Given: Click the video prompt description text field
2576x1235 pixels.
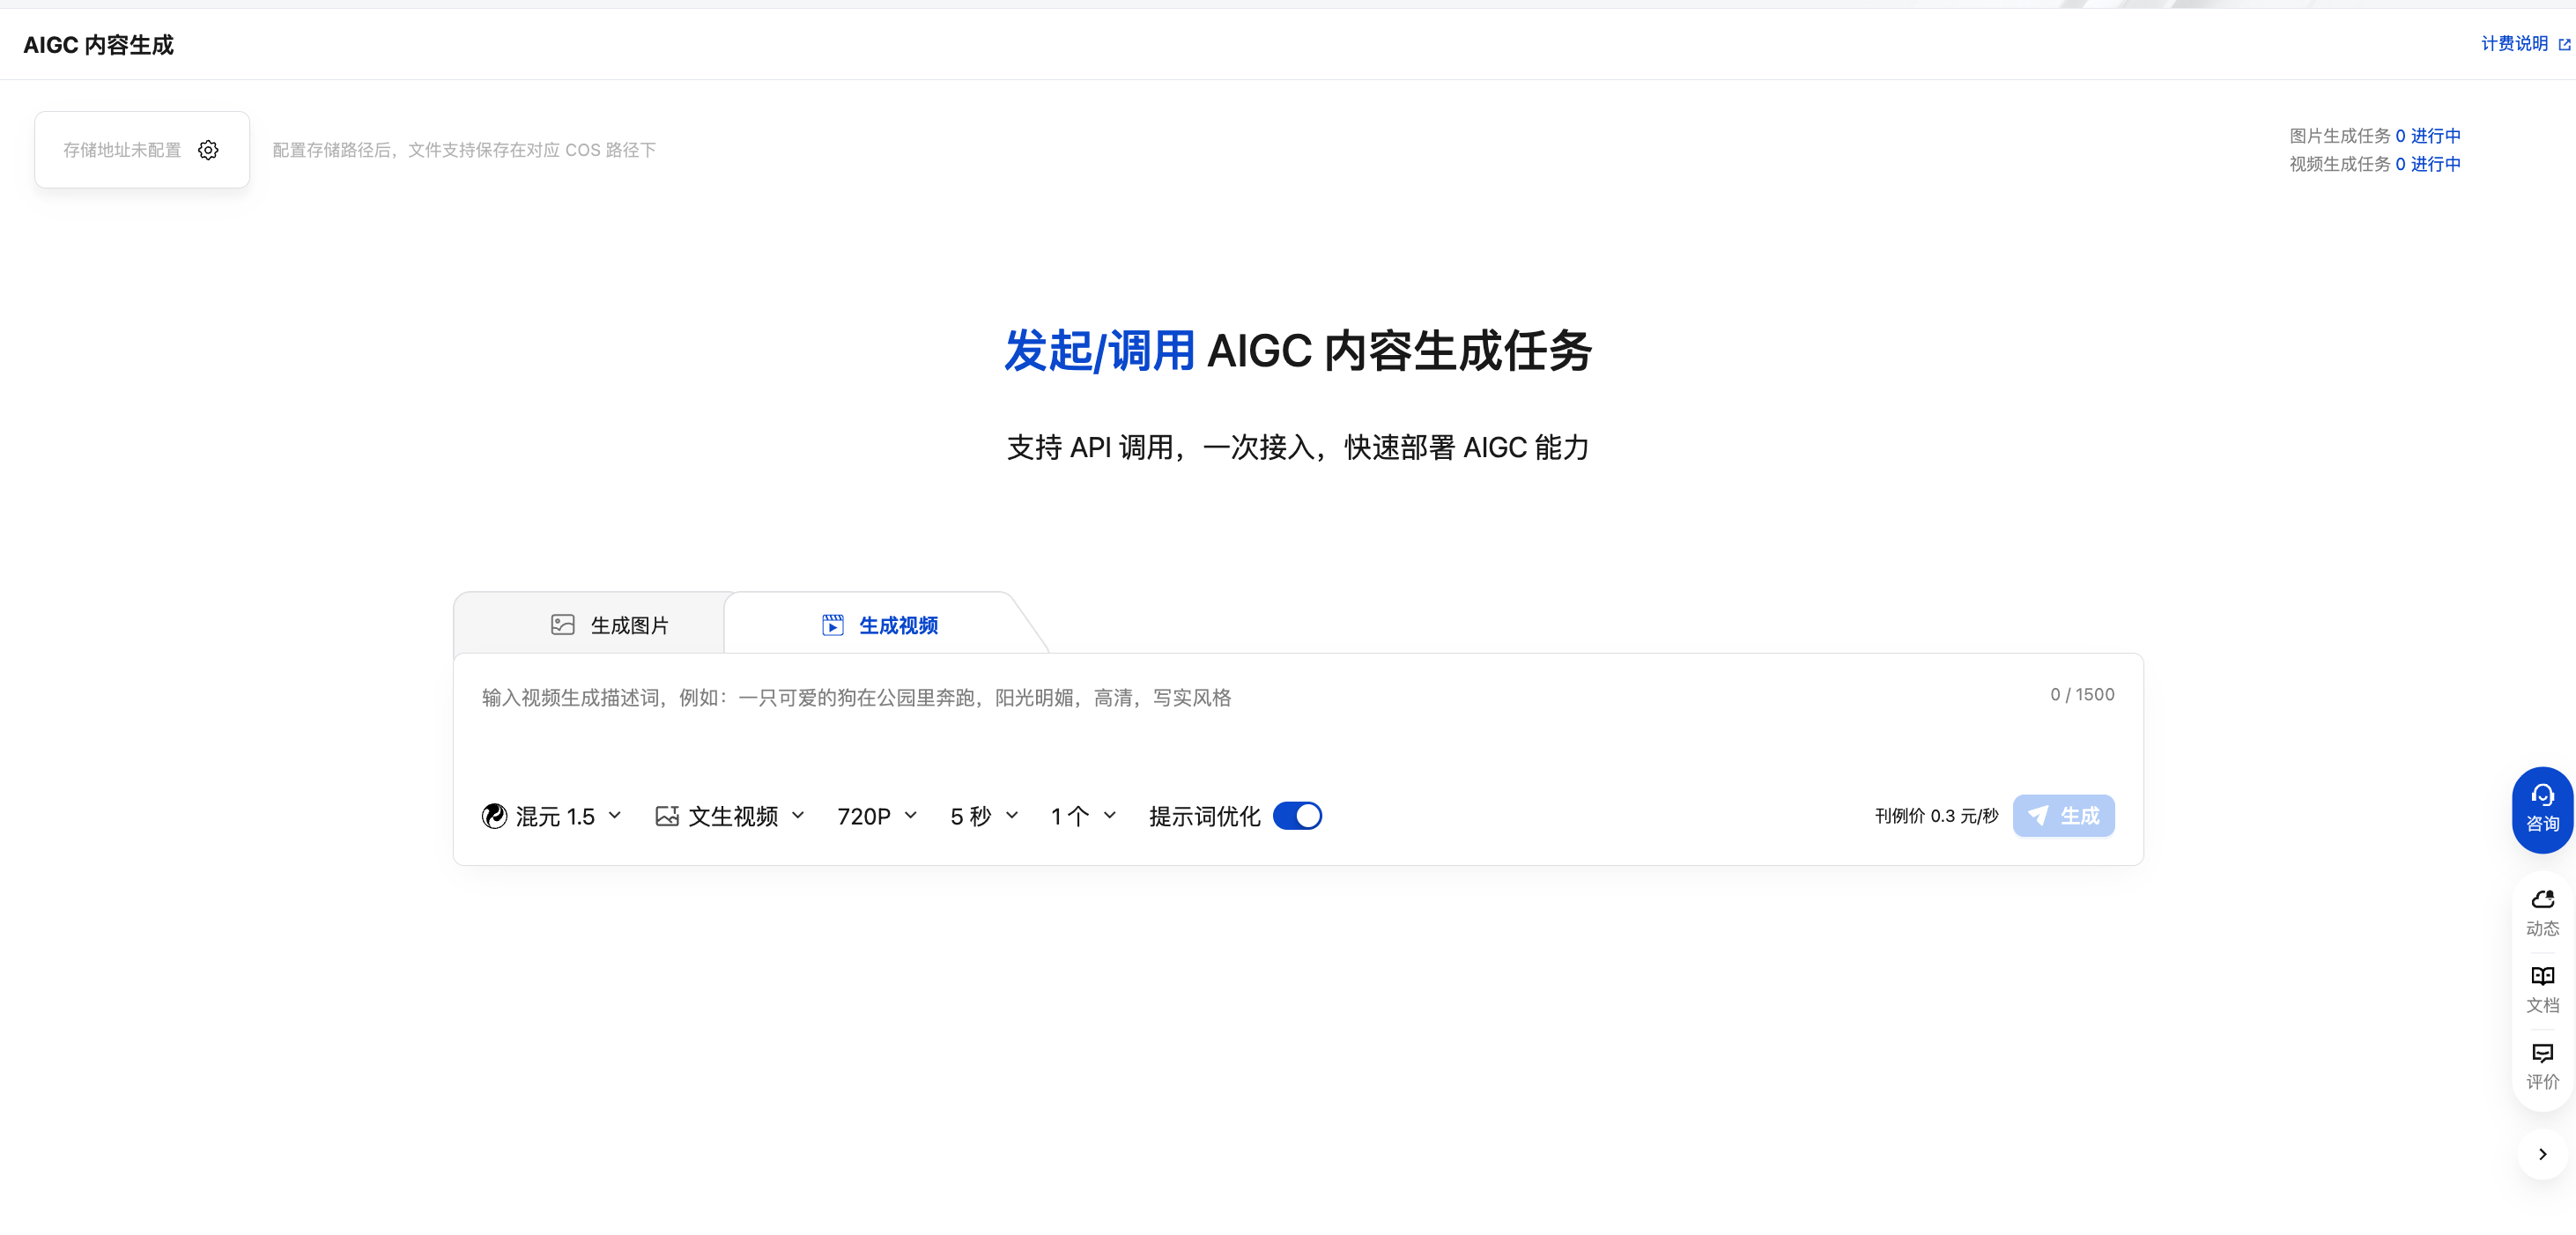Looking at the screenshot, I should click(x=1200, y=720).
